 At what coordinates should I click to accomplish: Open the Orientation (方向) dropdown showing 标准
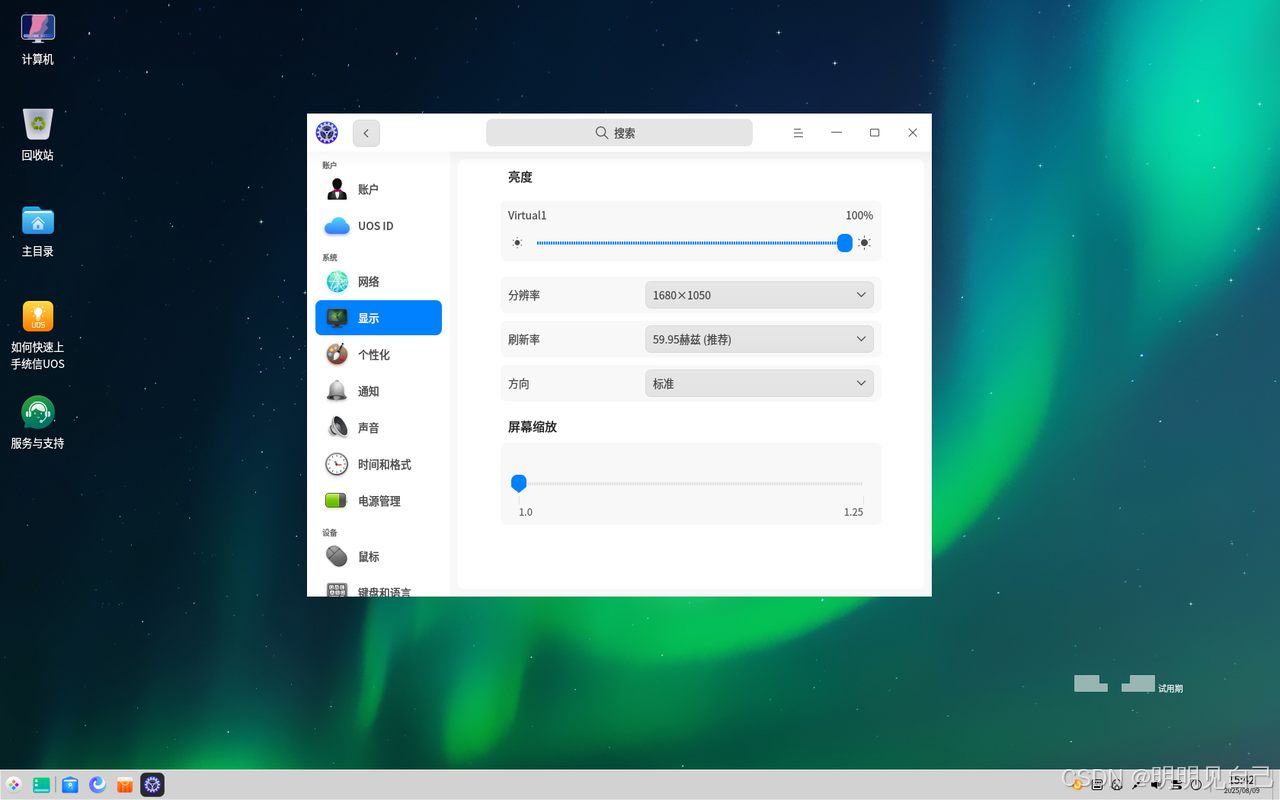[x=759, y=383]
